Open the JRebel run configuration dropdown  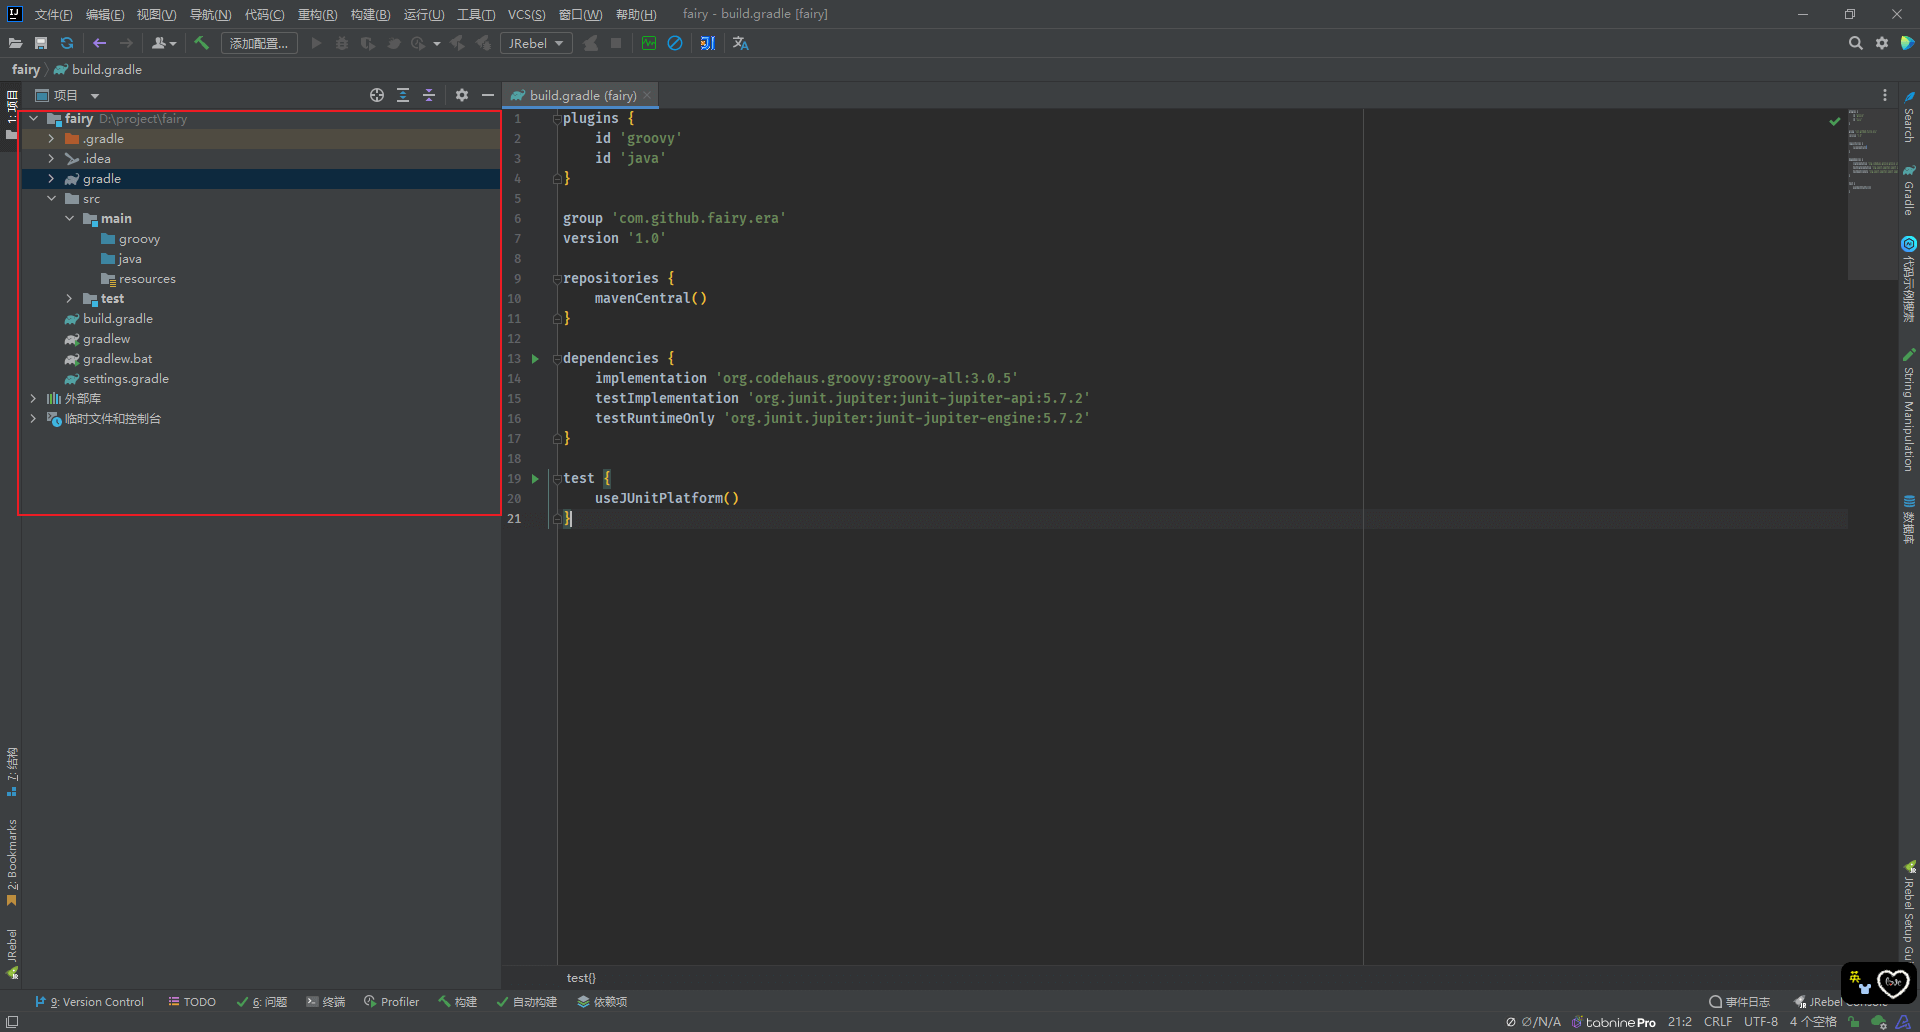click(536, 43)
